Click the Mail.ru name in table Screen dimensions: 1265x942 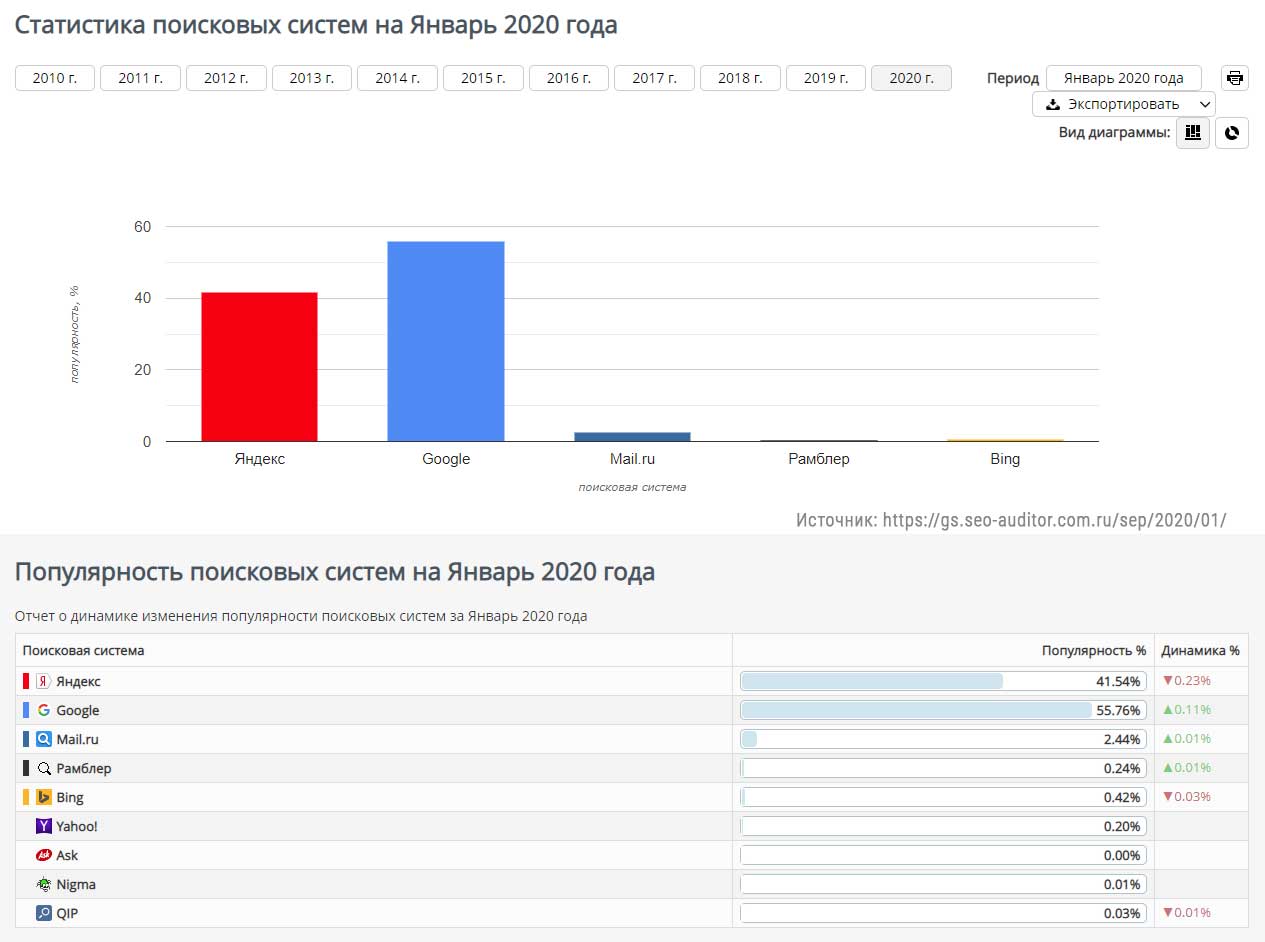(77, 739)
